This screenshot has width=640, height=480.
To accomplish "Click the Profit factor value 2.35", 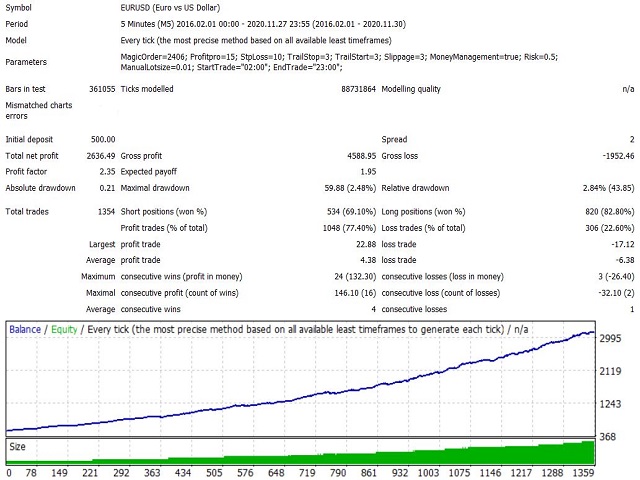I will (107, 172).
